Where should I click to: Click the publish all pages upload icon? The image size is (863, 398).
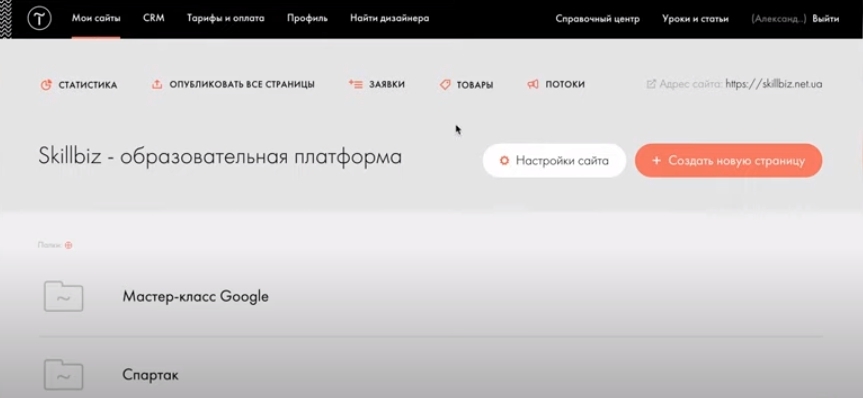click(x=157, y=84)
